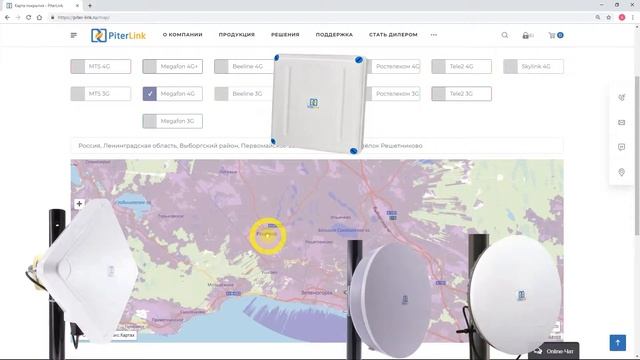Open the ПОДДЕРЖКА menu item

coord(334,35)
